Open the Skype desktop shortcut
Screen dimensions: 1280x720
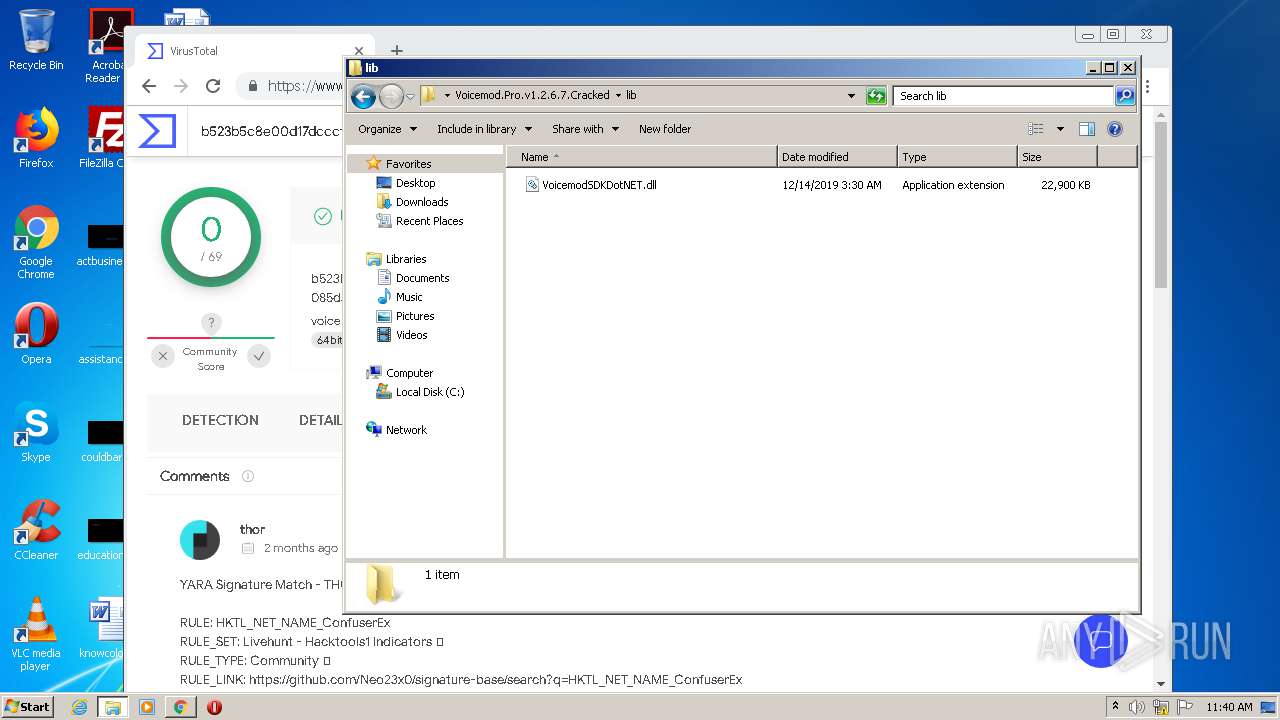click(36, 432)
